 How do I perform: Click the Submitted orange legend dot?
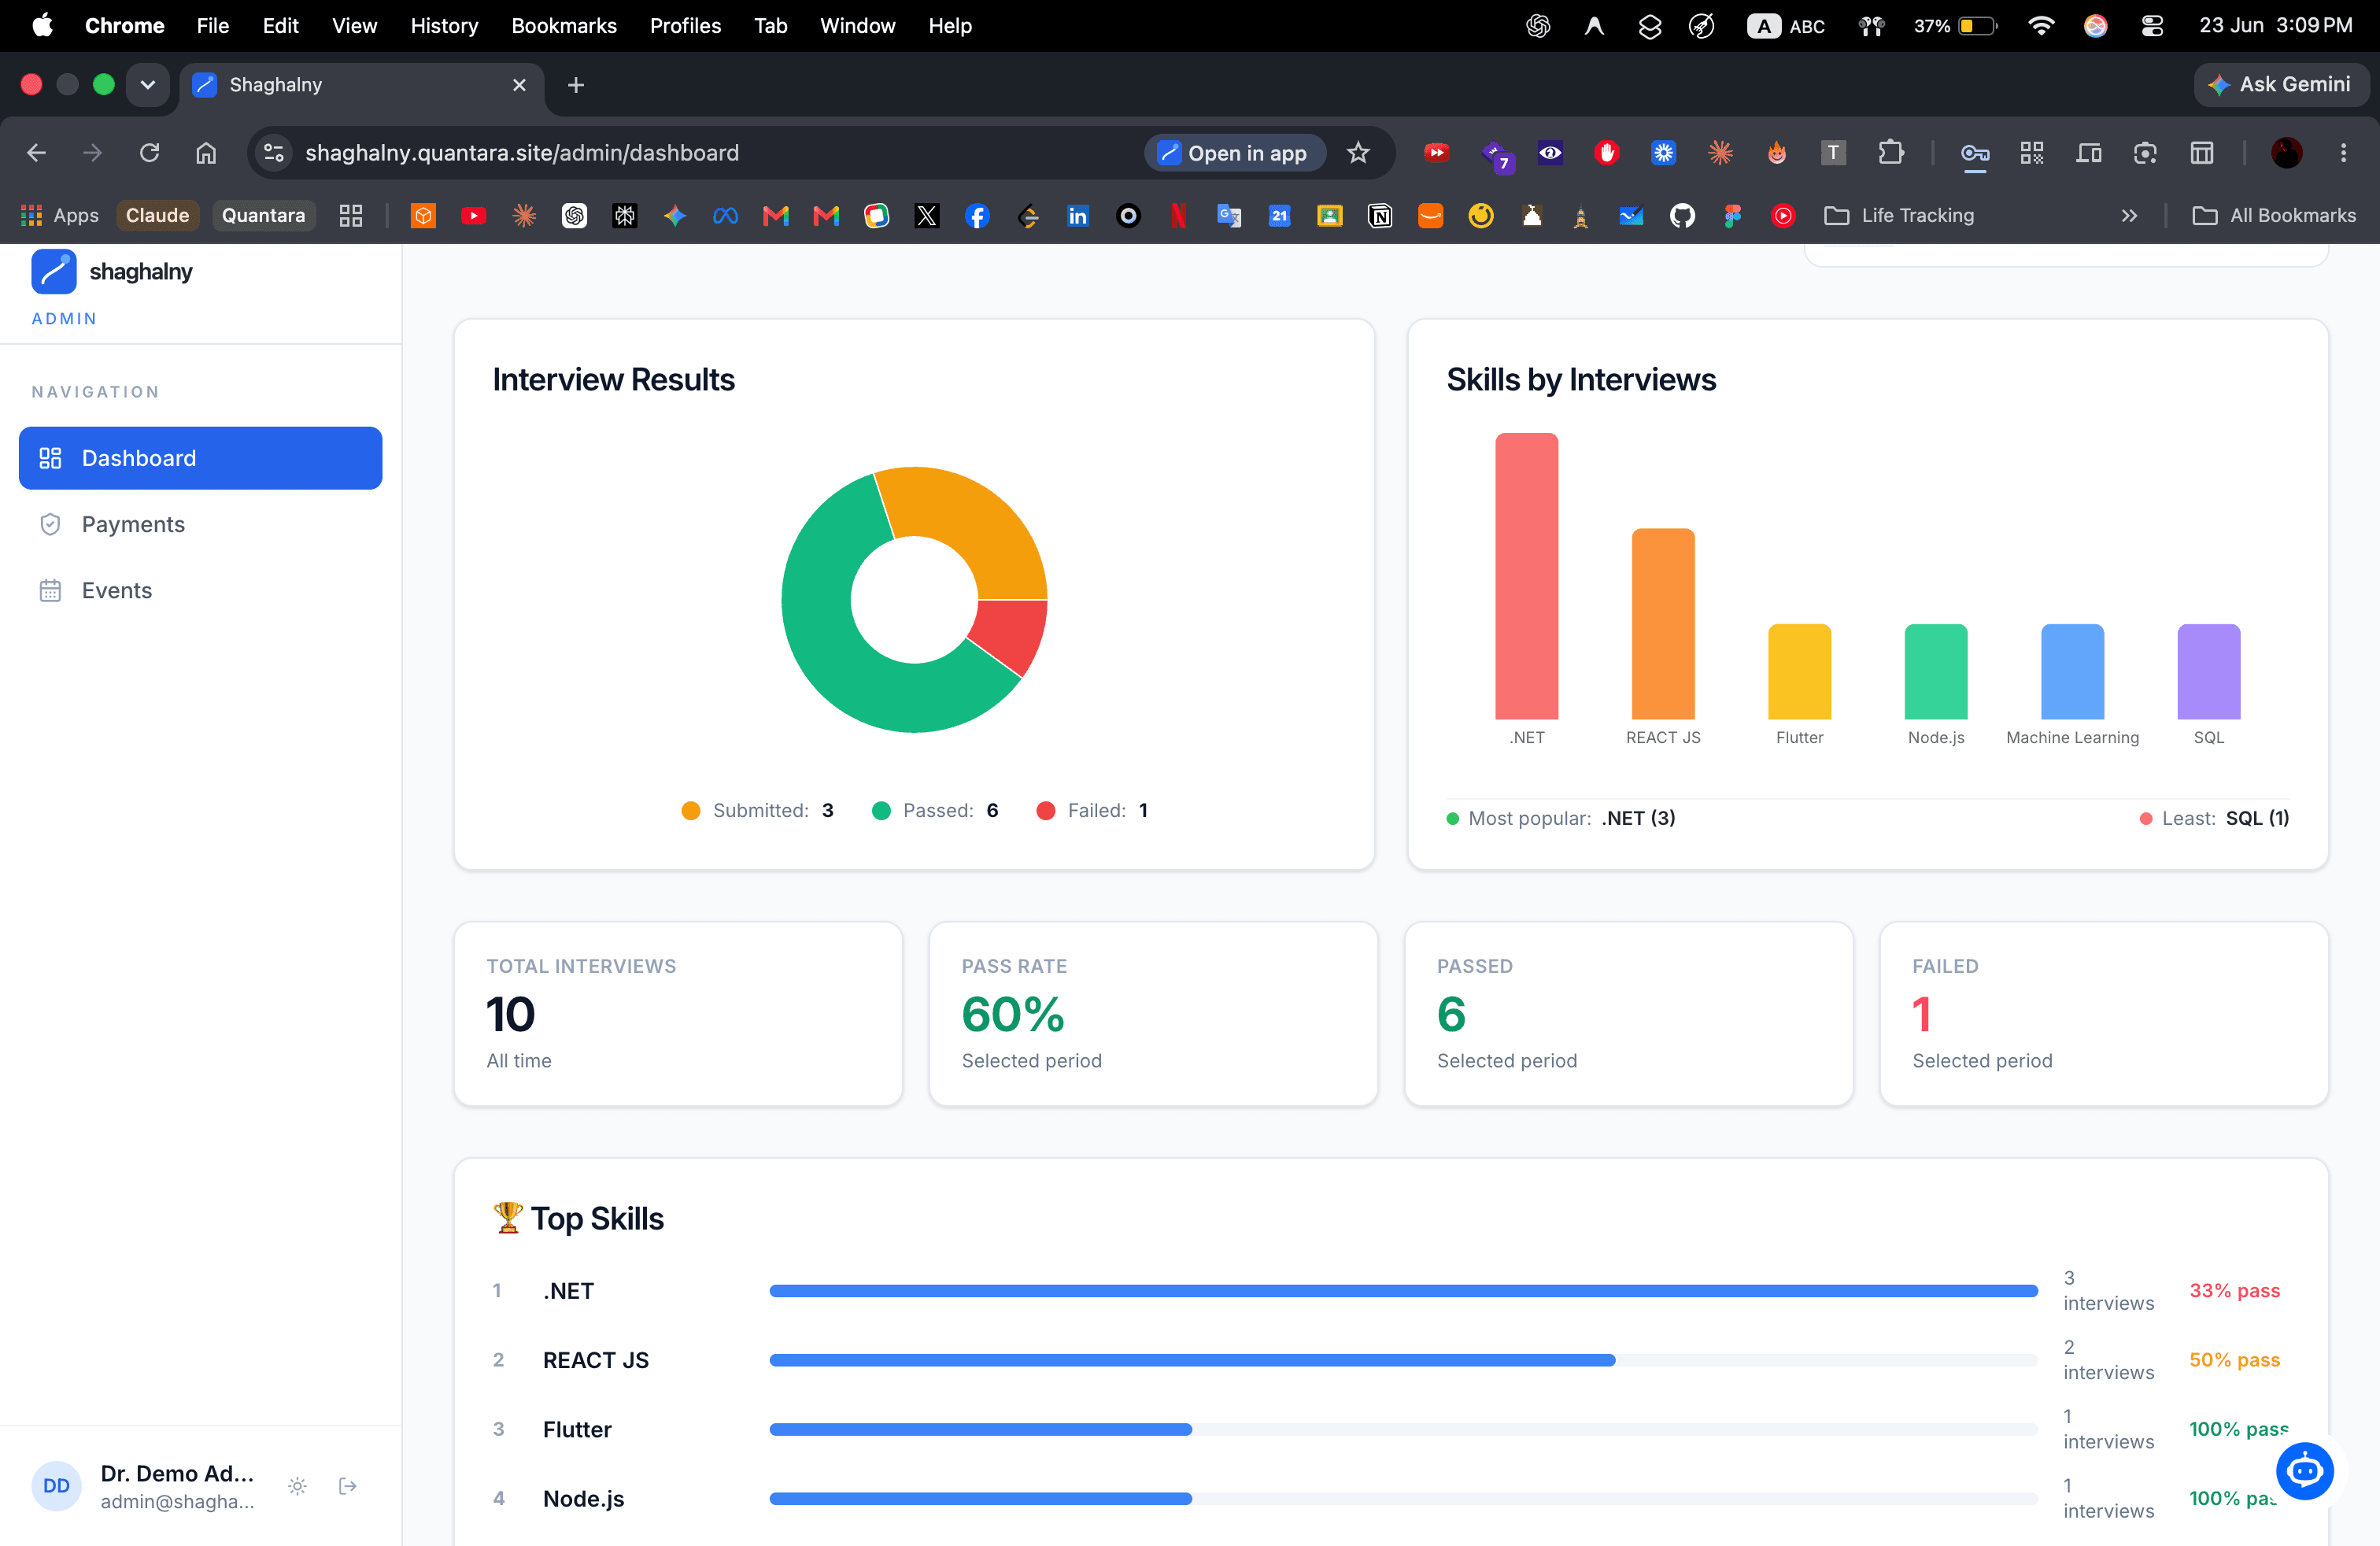pyautogui.click(x=690, y=811)
